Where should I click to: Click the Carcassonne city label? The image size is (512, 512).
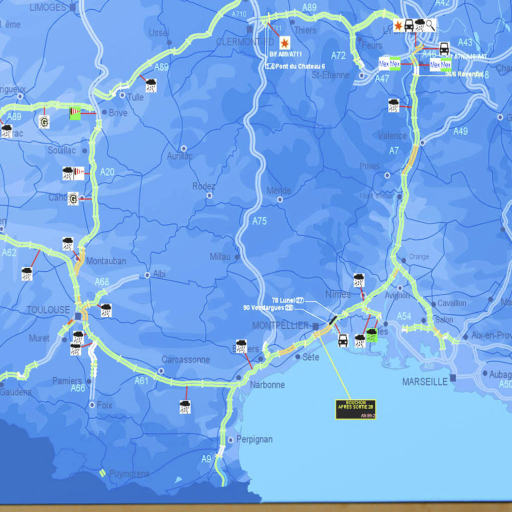click(x=186, y=360)
